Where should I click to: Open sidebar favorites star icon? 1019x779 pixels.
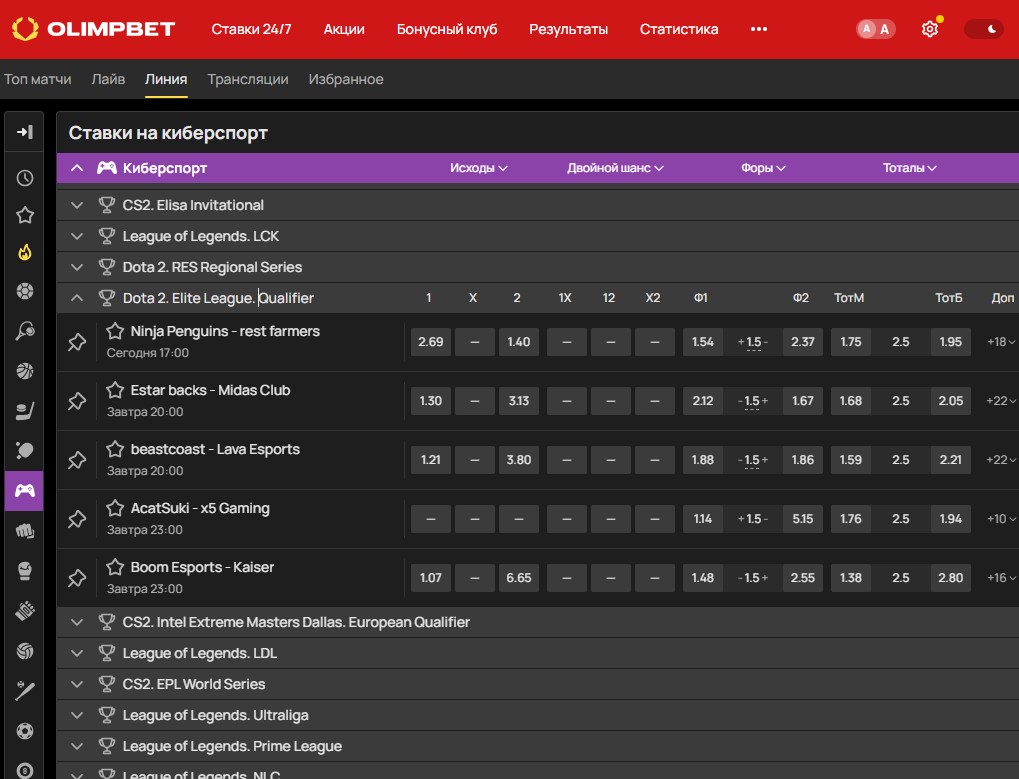pos(25,215)
